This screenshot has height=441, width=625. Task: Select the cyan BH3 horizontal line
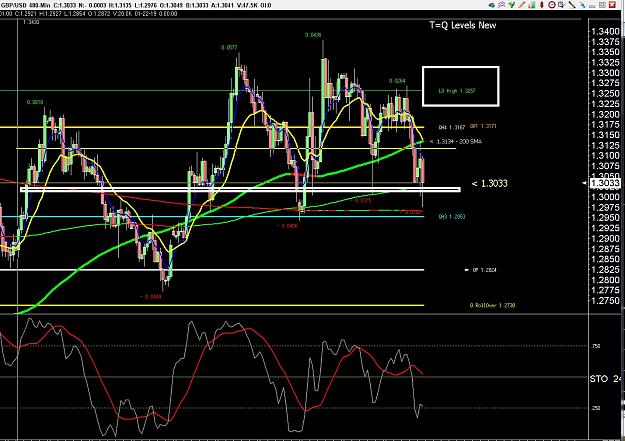[x=212, y=217]
